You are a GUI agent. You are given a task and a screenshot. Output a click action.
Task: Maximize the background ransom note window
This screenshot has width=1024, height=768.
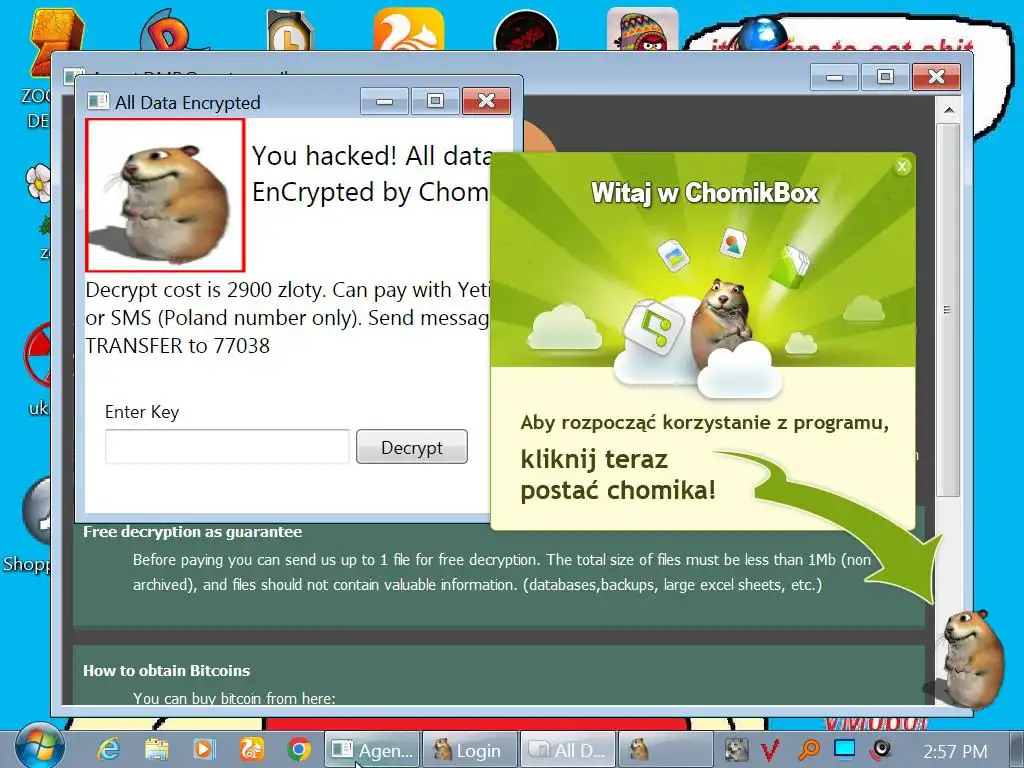tap(885, 77)
